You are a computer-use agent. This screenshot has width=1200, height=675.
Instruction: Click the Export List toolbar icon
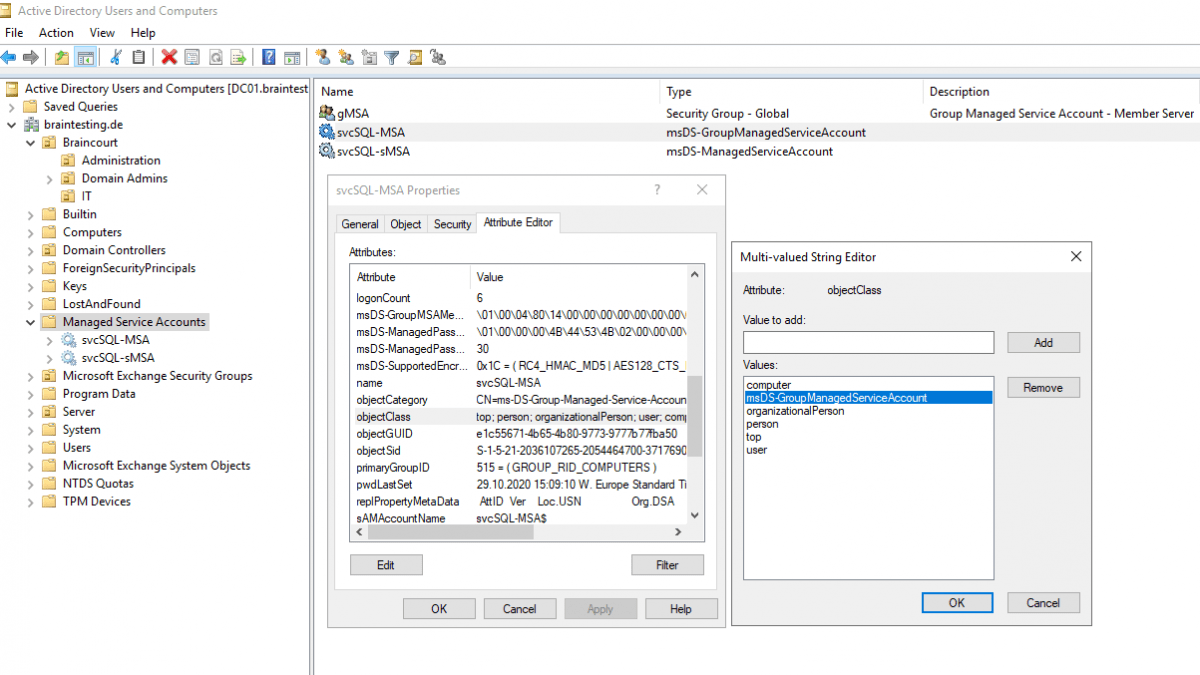point(238,57)
